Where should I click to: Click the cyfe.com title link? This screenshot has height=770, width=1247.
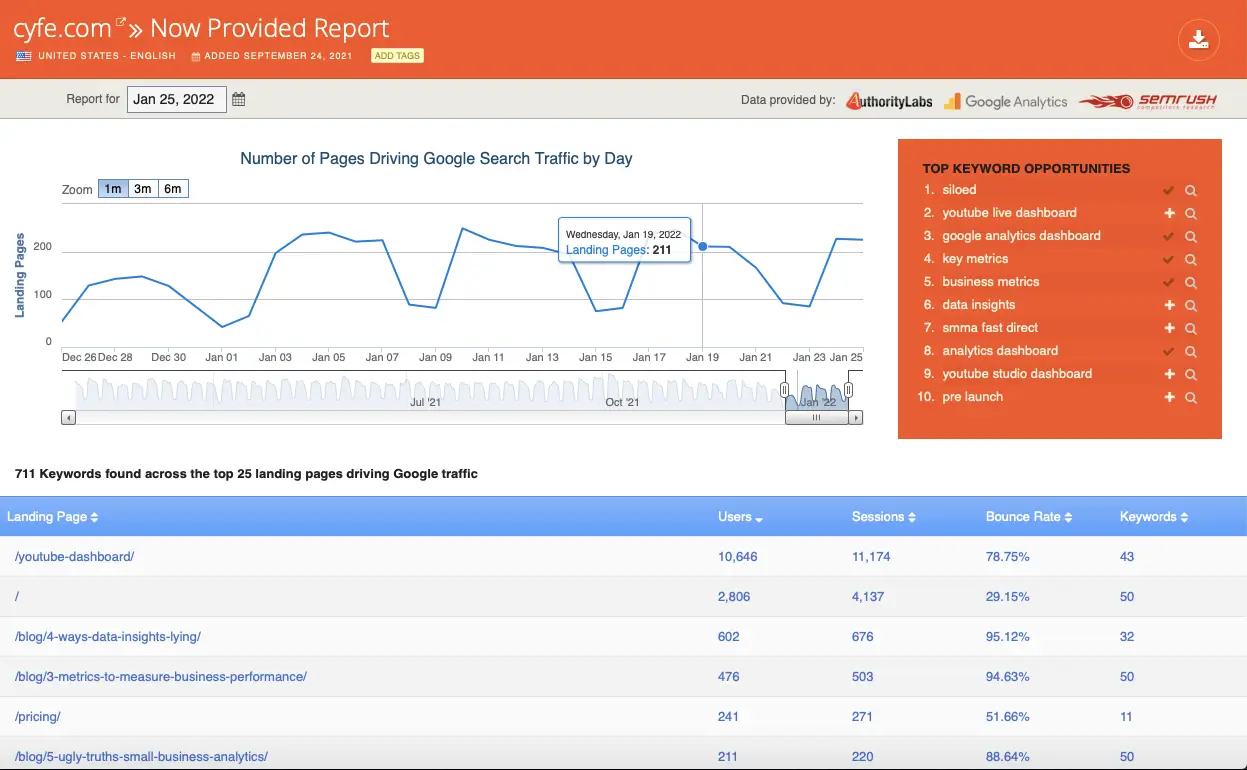click(63, 29)
